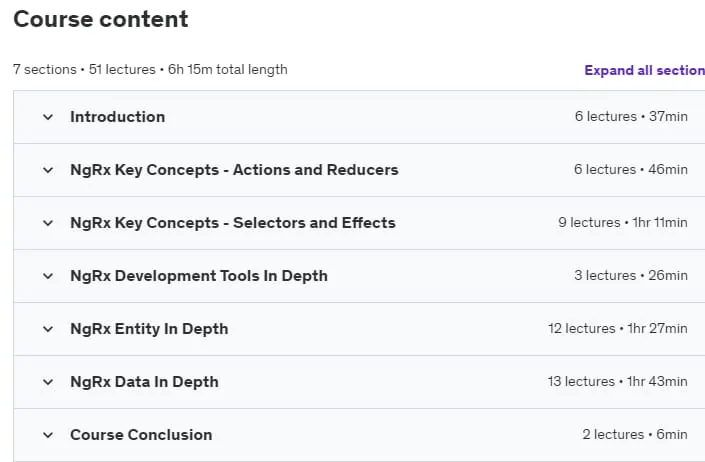Click NgRx Key Concepts - Actions and Reducers title
This screenshot has width=705, height=462.
(x=234, y=170)
